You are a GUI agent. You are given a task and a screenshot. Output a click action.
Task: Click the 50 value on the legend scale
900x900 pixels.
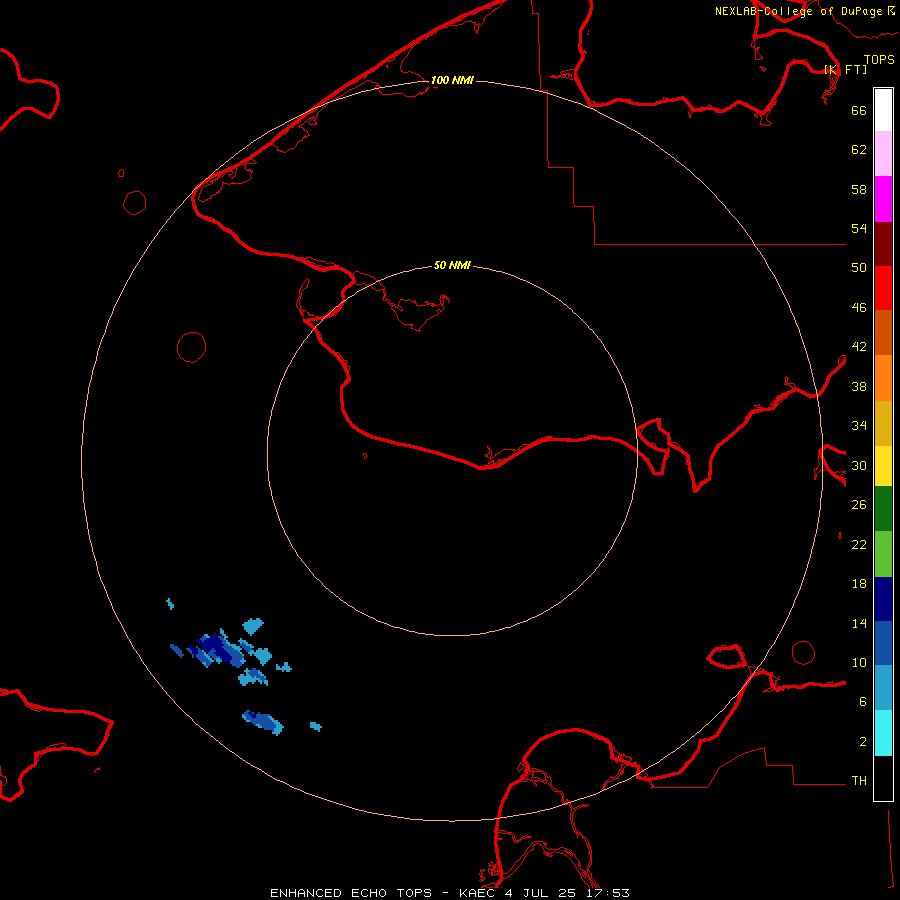(x=859, y=268)
